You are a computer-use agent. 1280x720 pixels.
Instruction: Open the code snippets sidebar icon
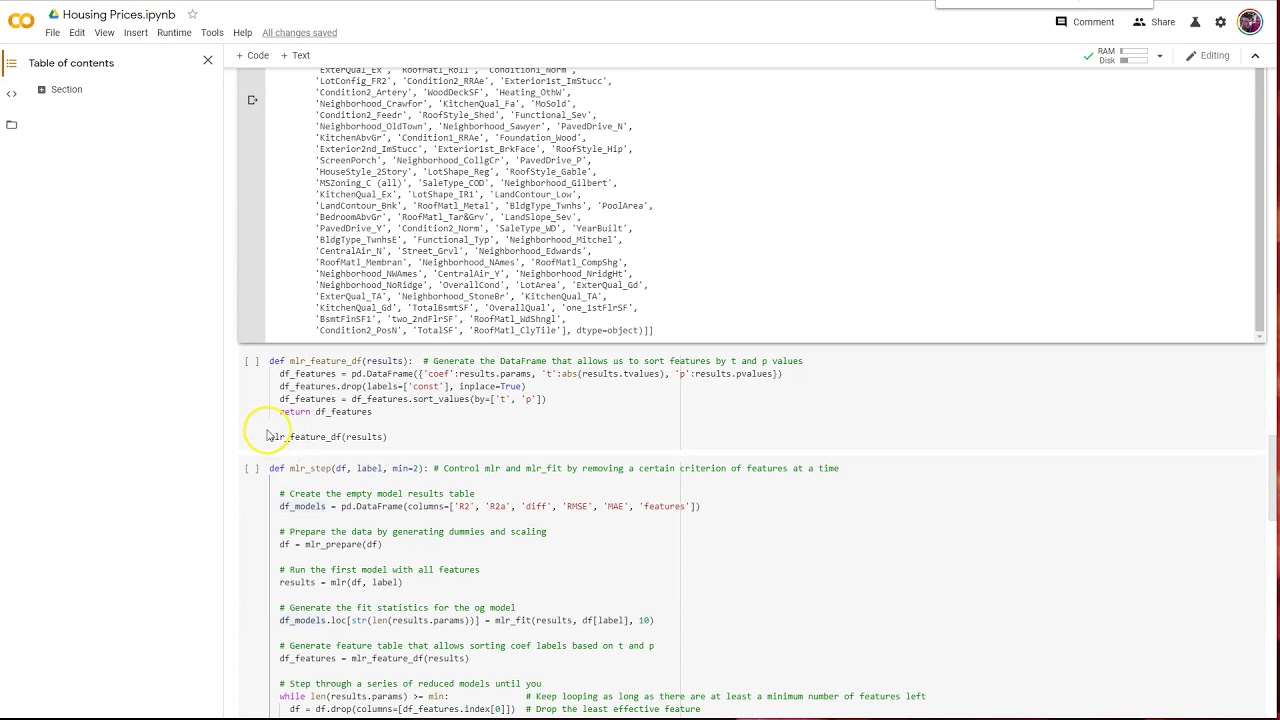point(11,94)
